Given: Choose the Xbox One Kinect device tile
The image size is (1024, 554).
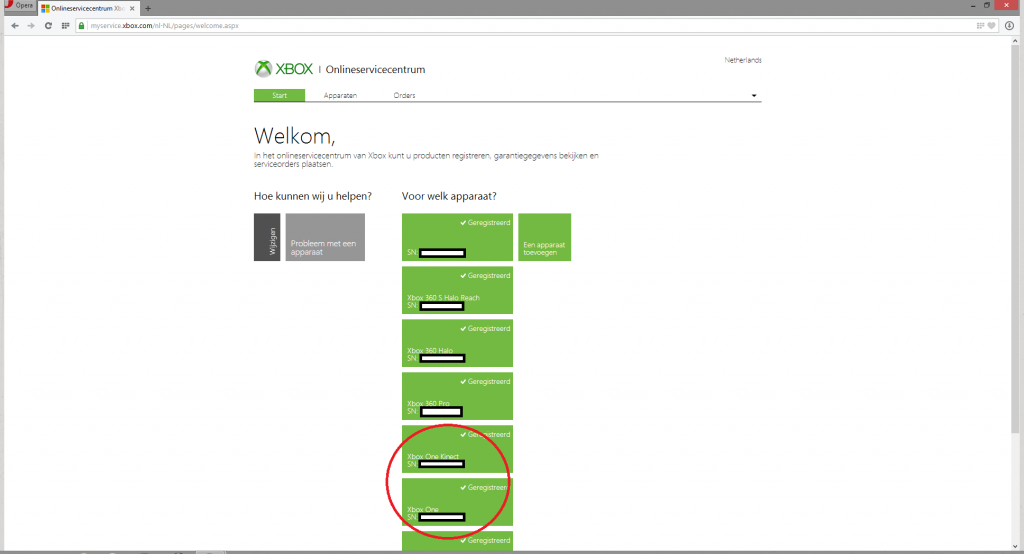Looking at the screenshot, I should point(457,449).
